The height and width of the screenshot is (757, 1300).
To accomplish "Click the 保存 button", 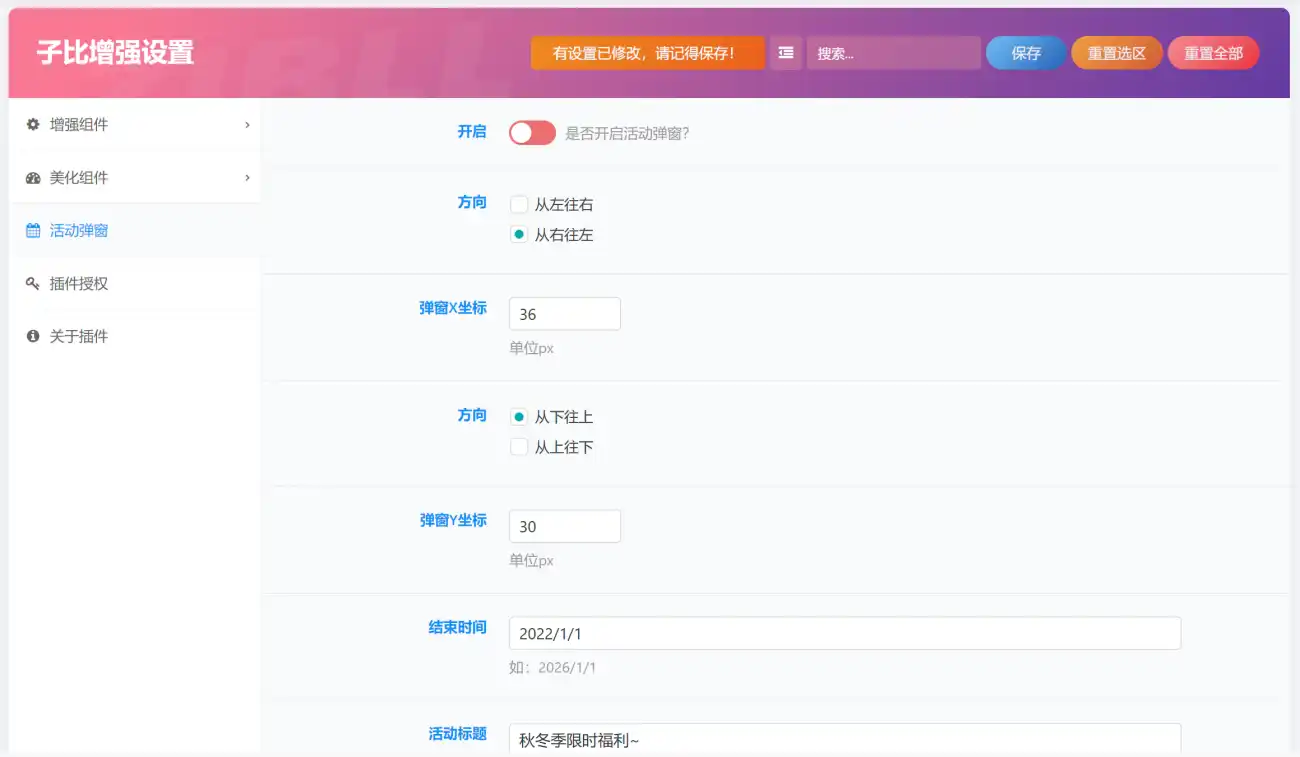I will [x=1026, y=53].
